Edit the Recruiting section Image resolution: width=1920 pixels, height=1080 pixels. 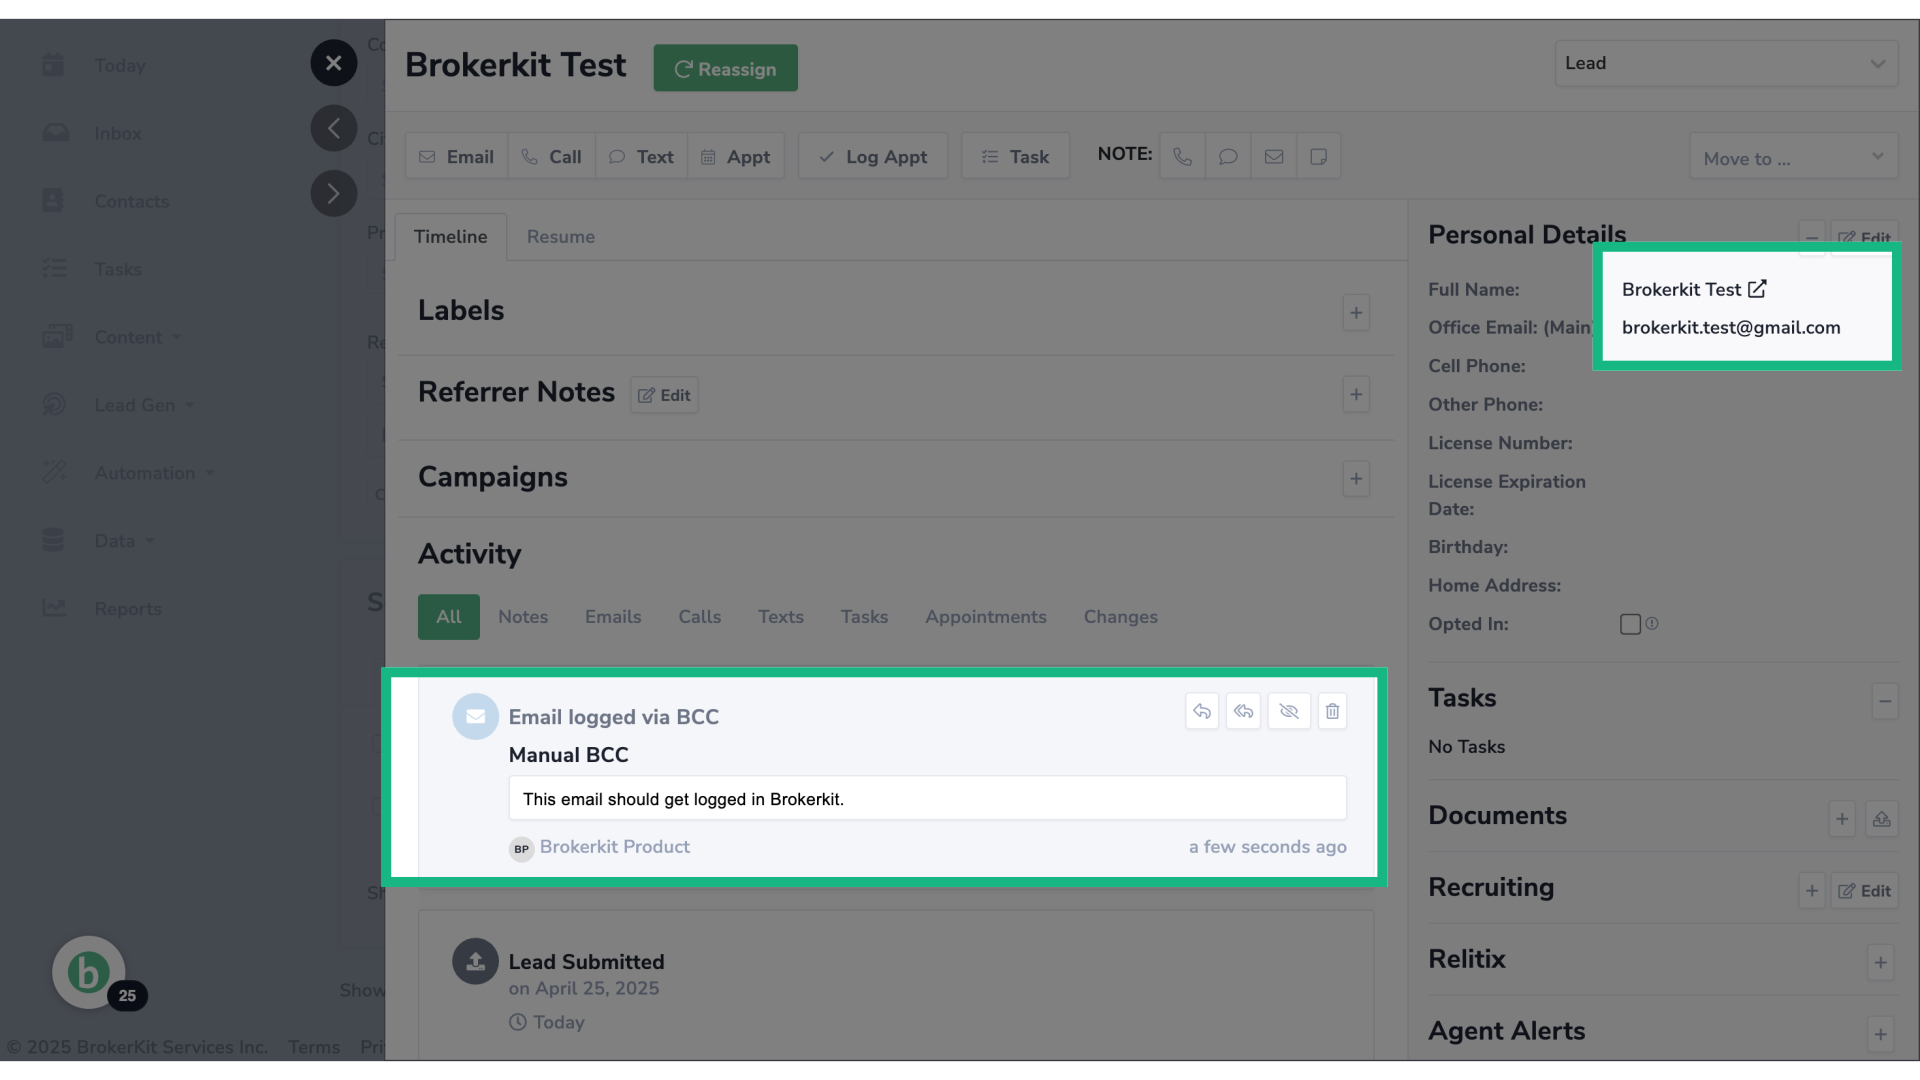(1864, 891)
